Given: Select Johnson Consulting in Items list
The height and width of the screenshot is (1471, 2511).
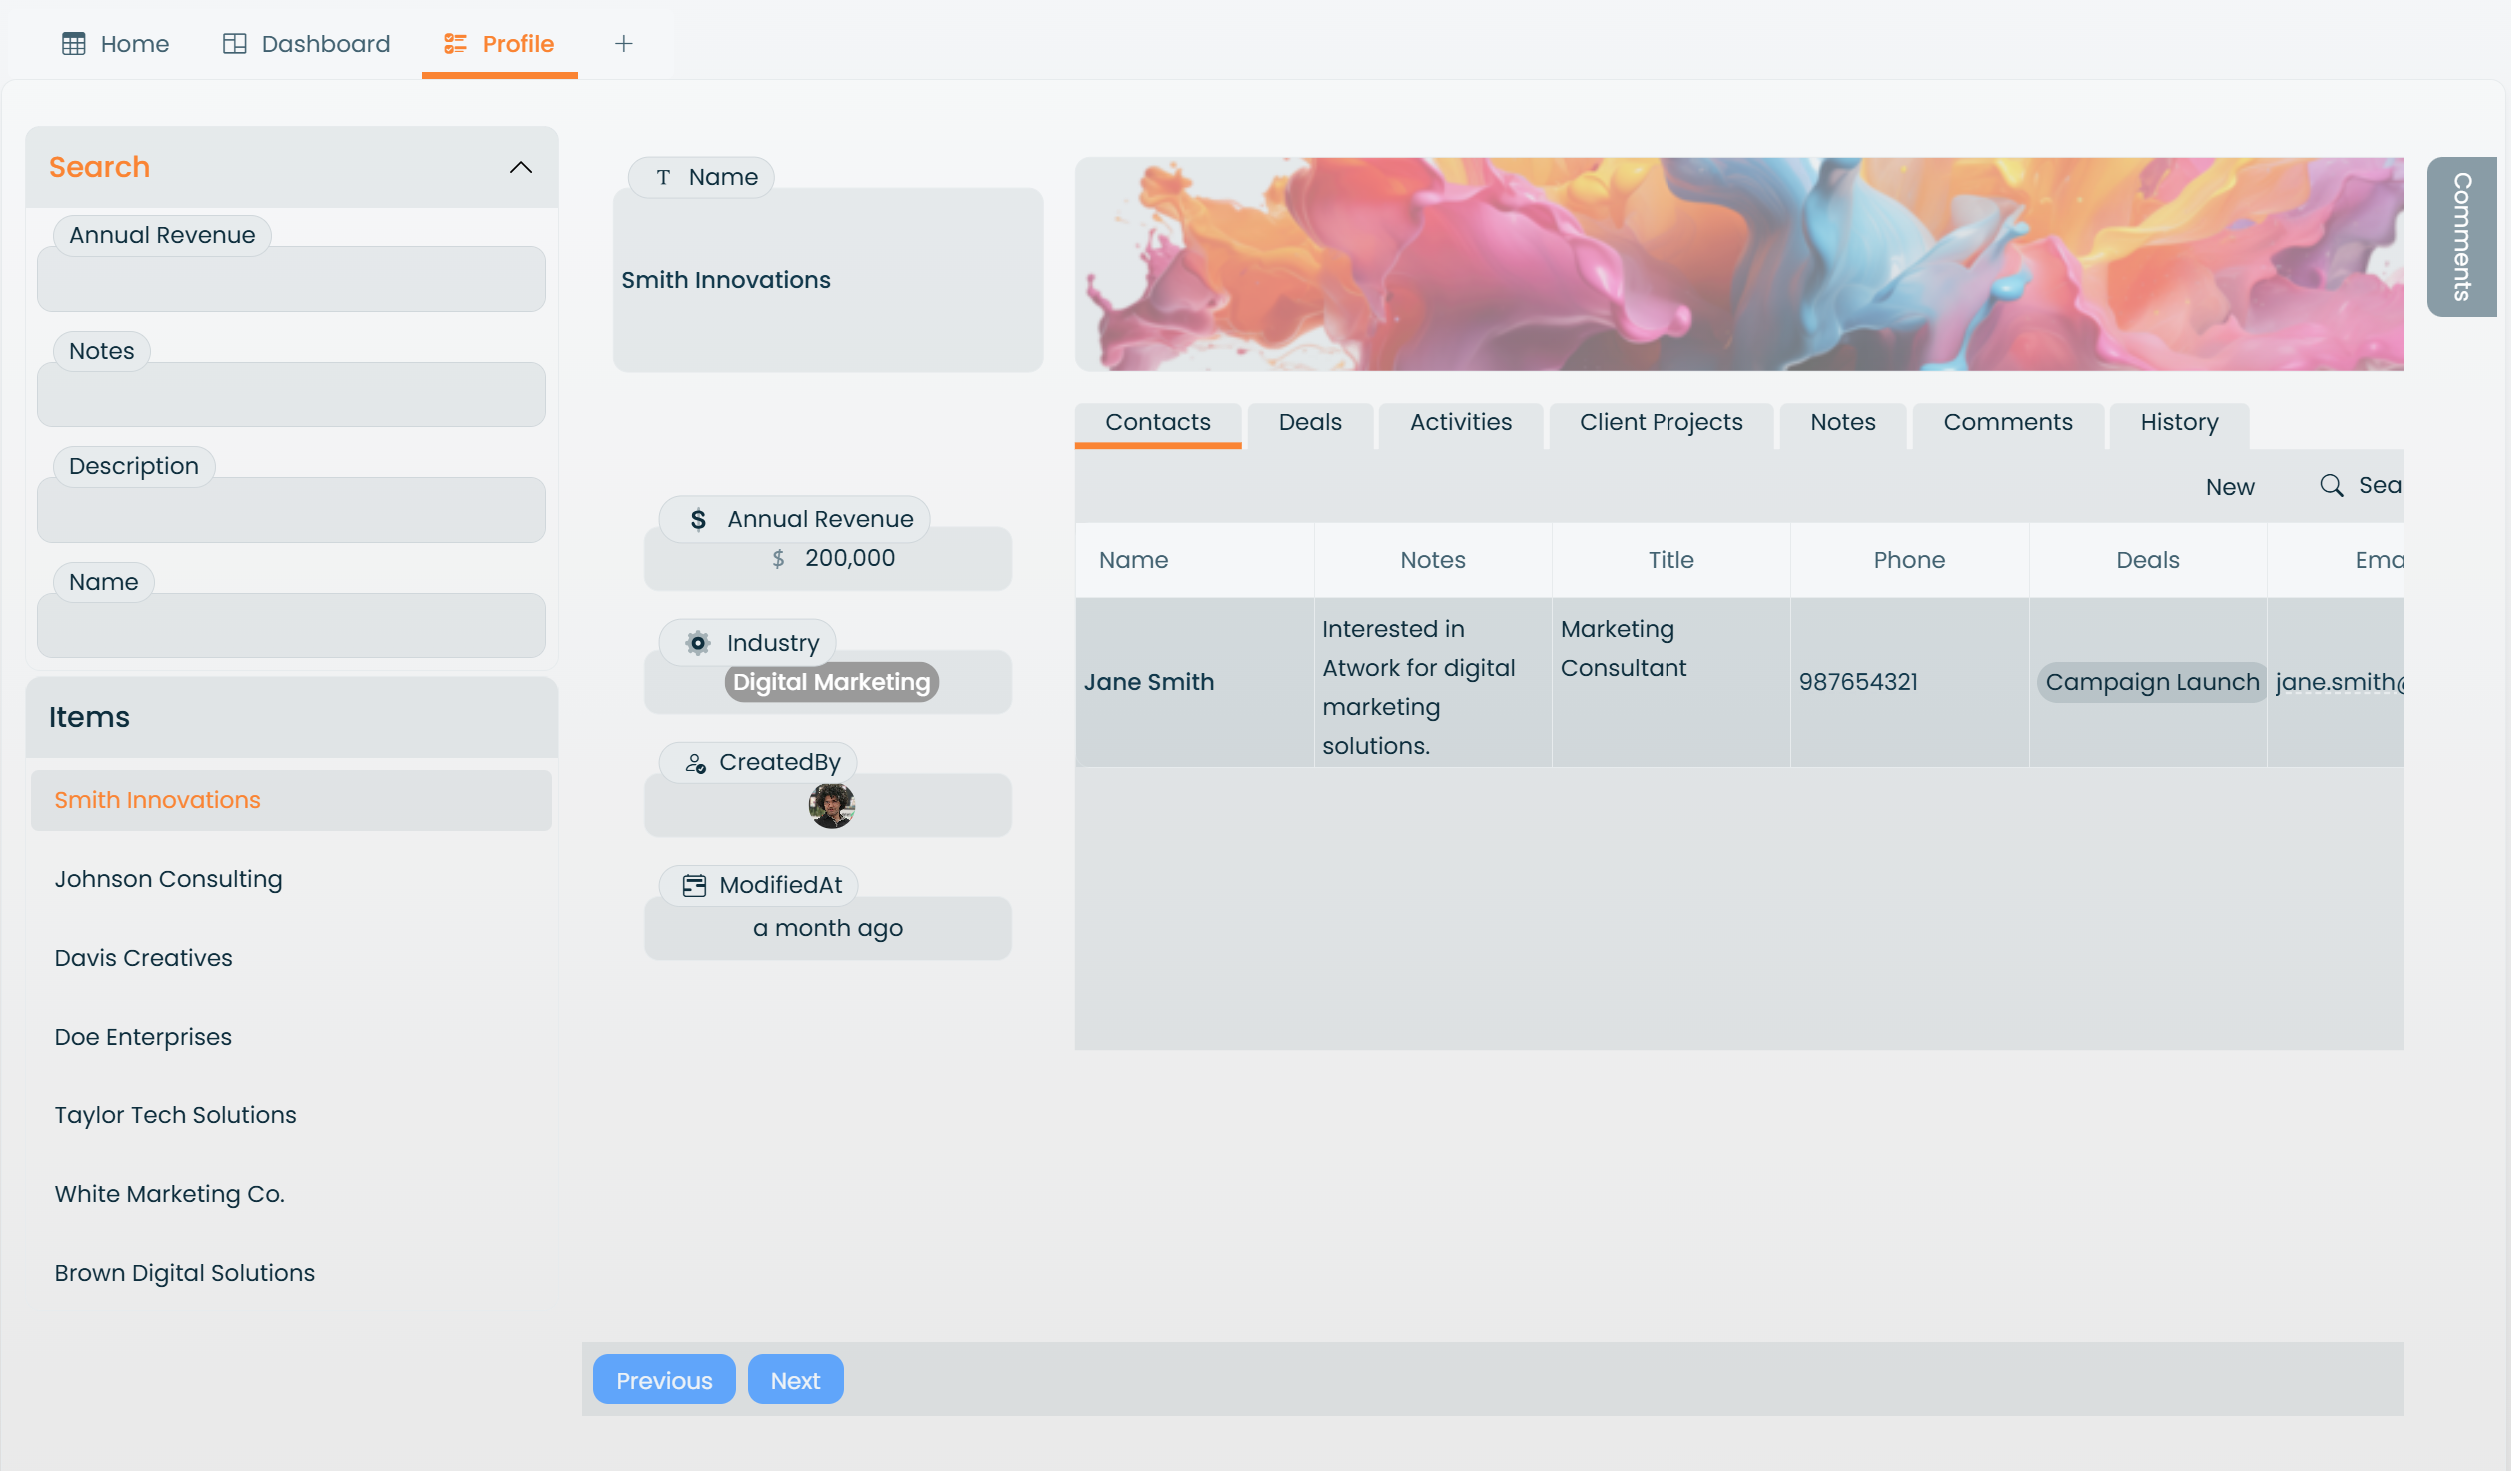Looking at the screenshot, I should (x=291, y=879).
